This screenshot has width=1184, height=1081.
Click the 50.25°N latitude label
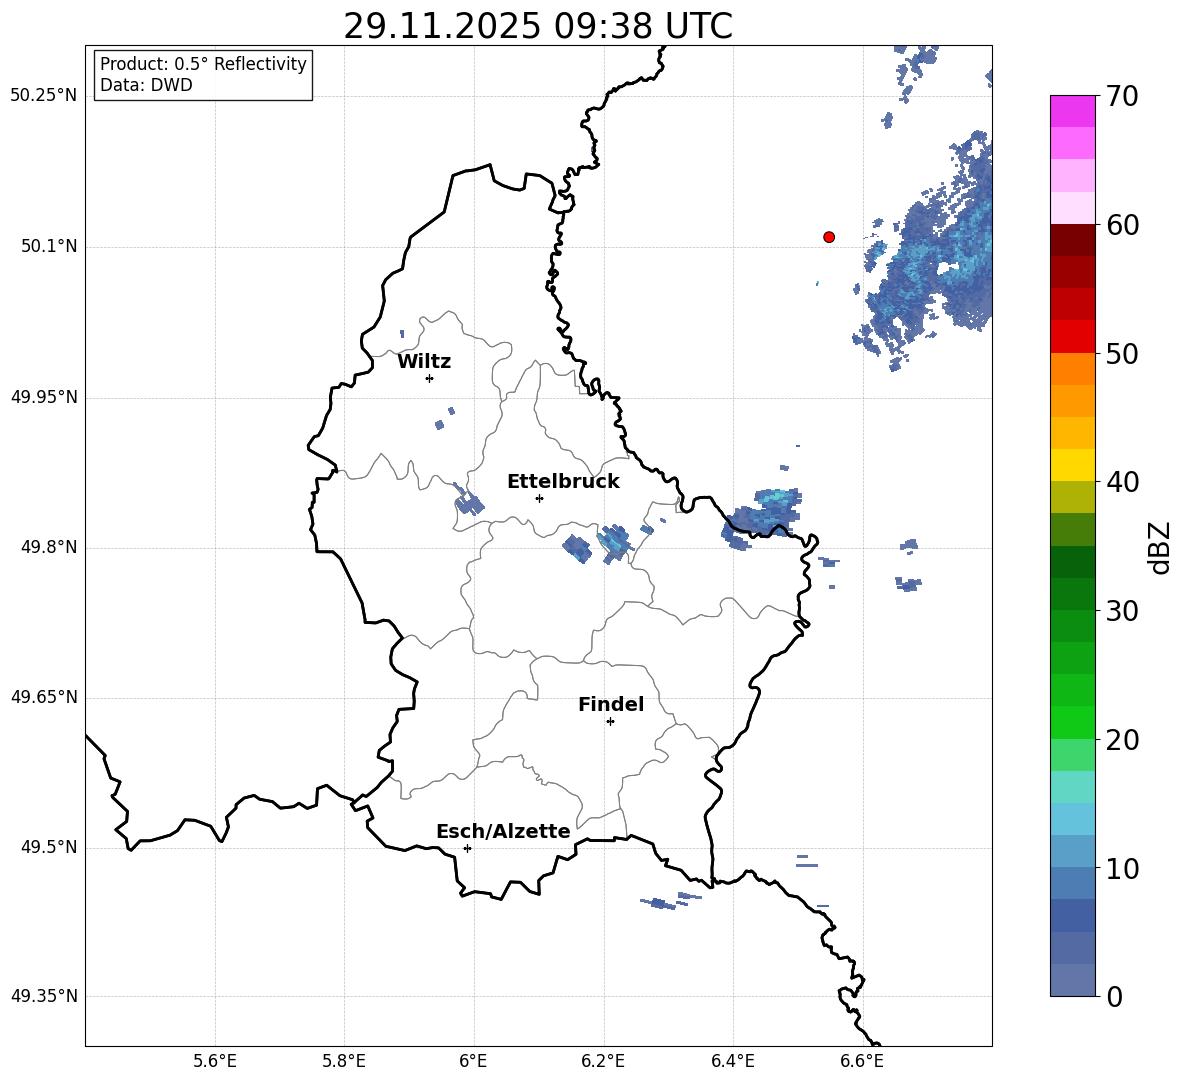pos(44,96)
